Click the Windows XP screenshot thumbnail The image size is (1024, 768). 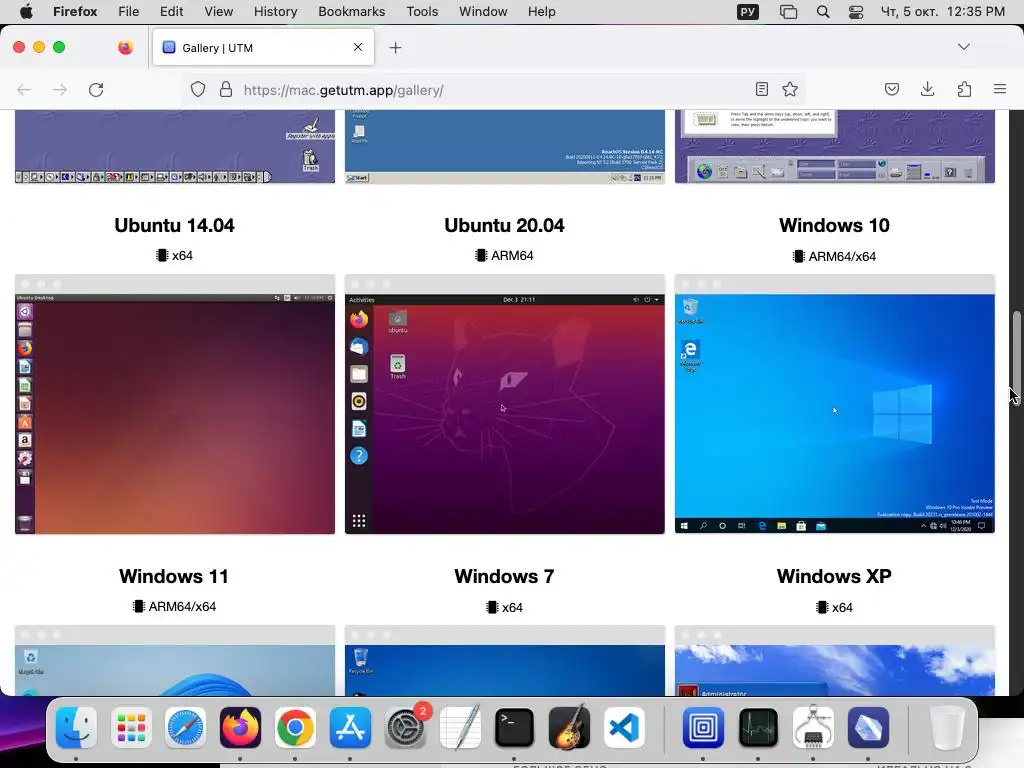click(x=835, y=661)
